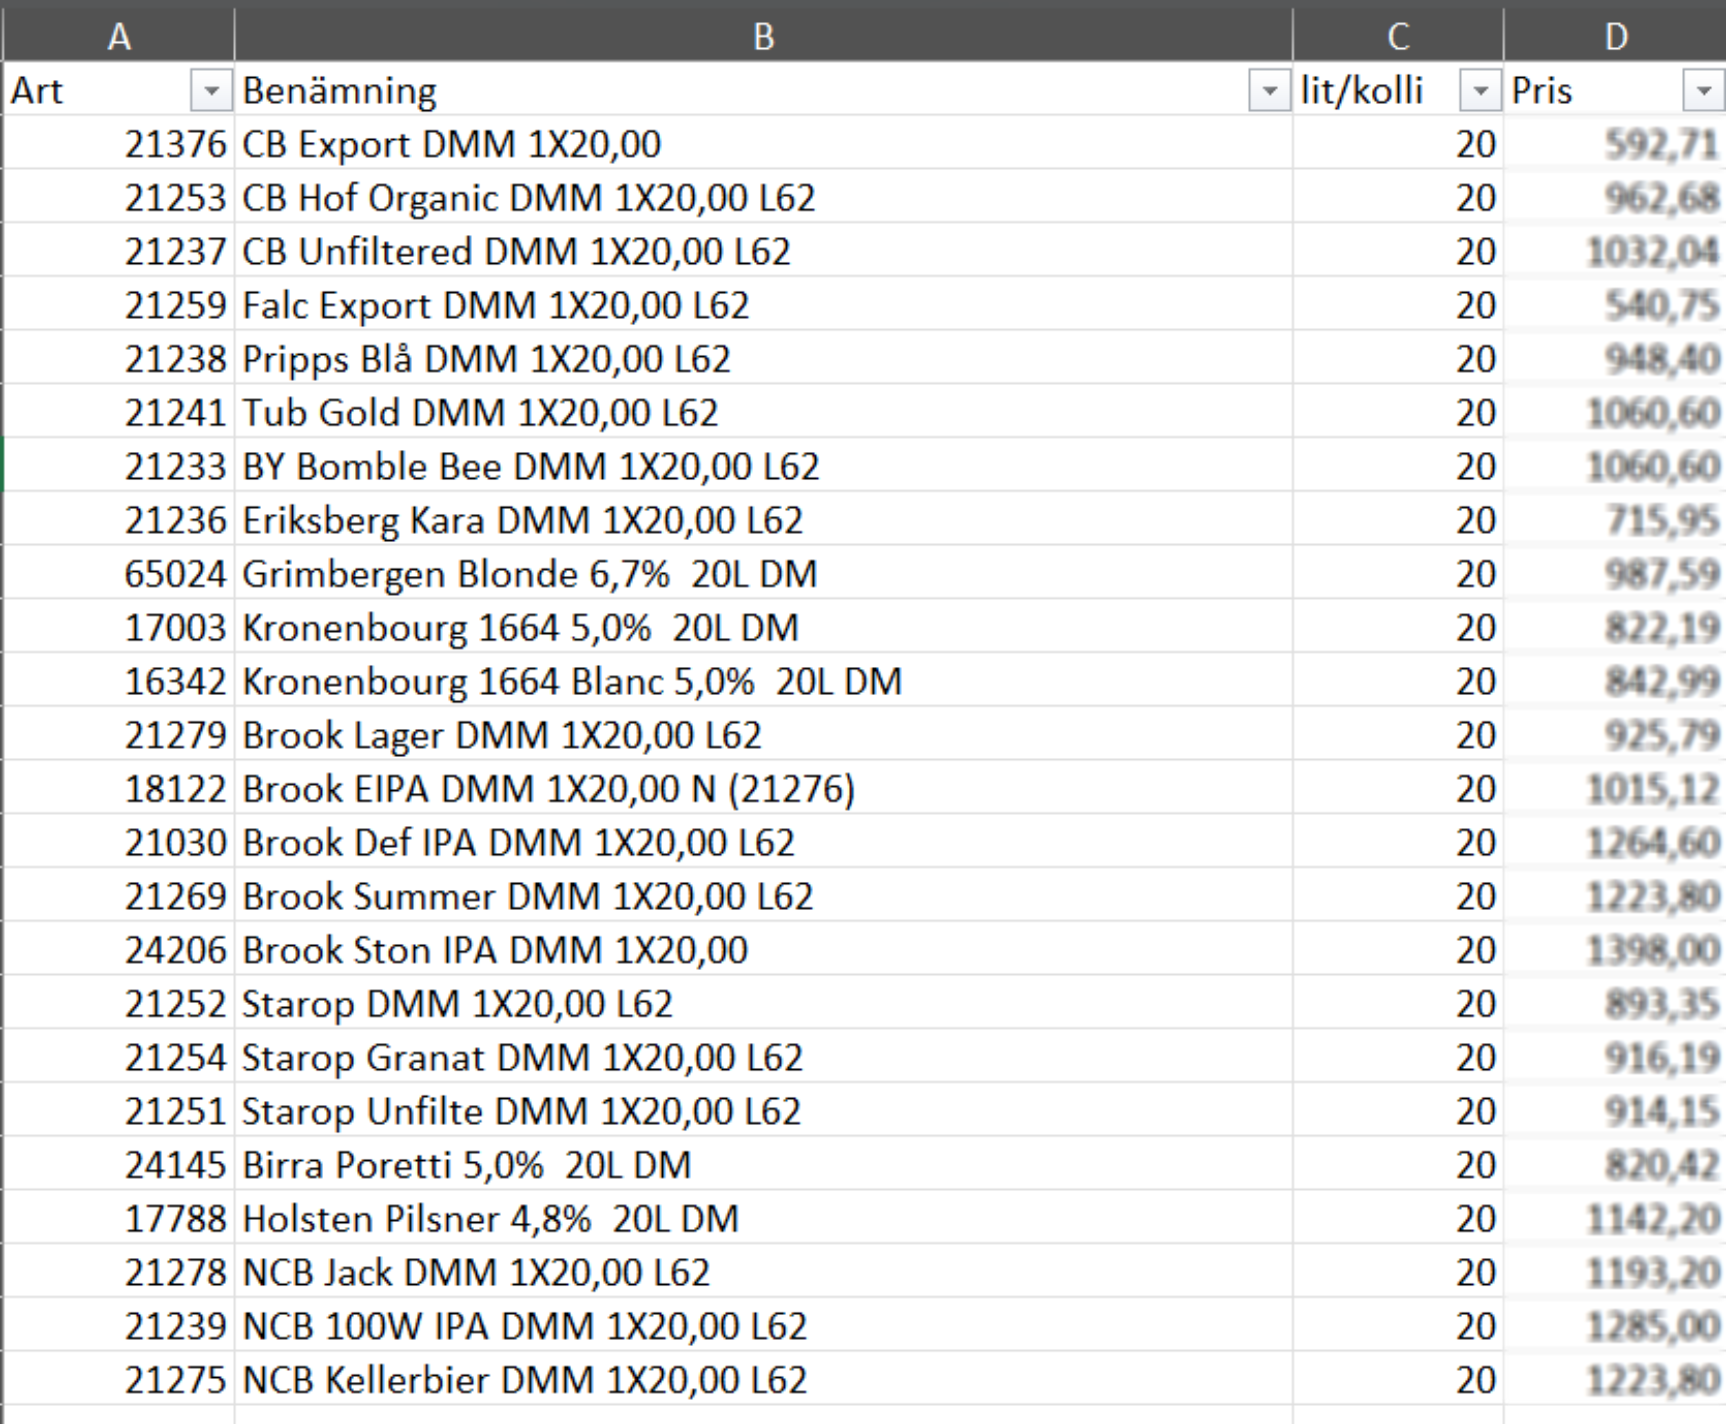Click the "lit/kolli" header cell text
The width and height of the screenshot is (1726, 1424).
click(1362, 91)
